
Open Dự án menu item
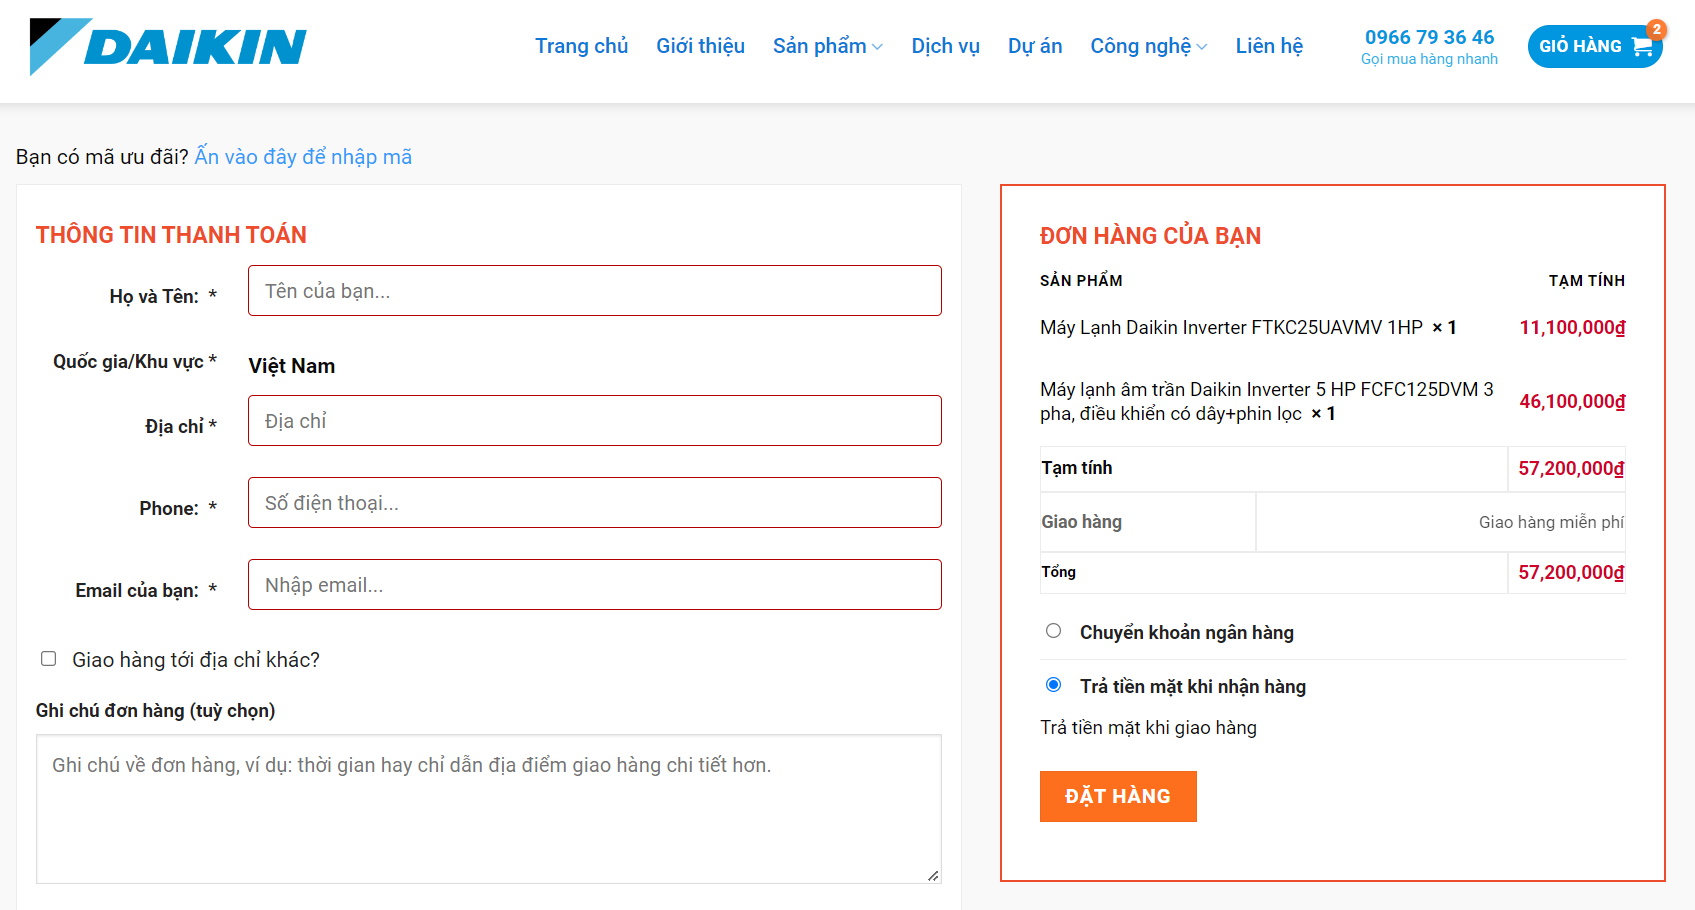point(1035,46)
